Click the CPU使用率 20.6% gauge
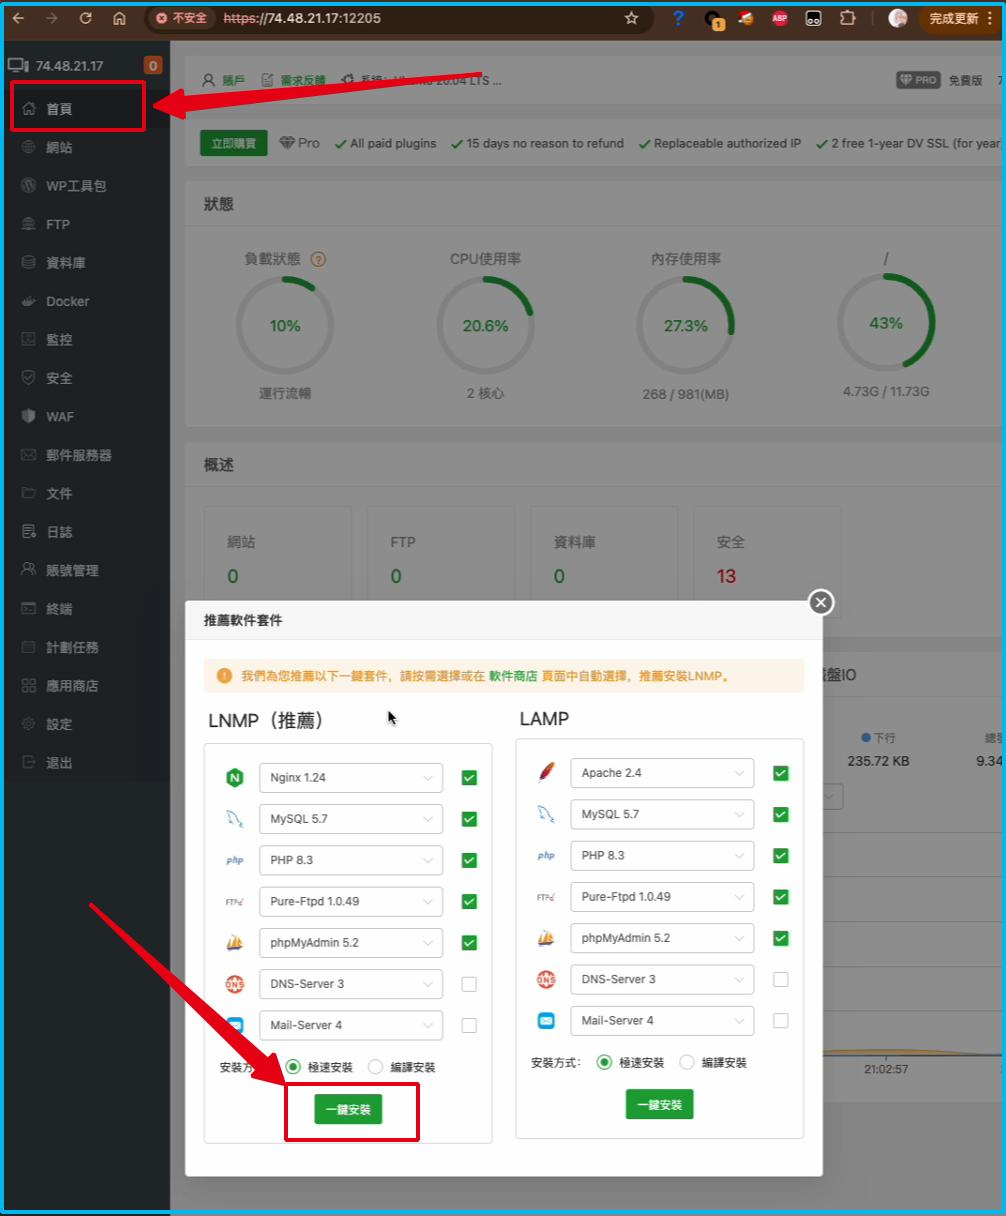This screenshot has width=1006, height=1216. (x=485, y=326)
